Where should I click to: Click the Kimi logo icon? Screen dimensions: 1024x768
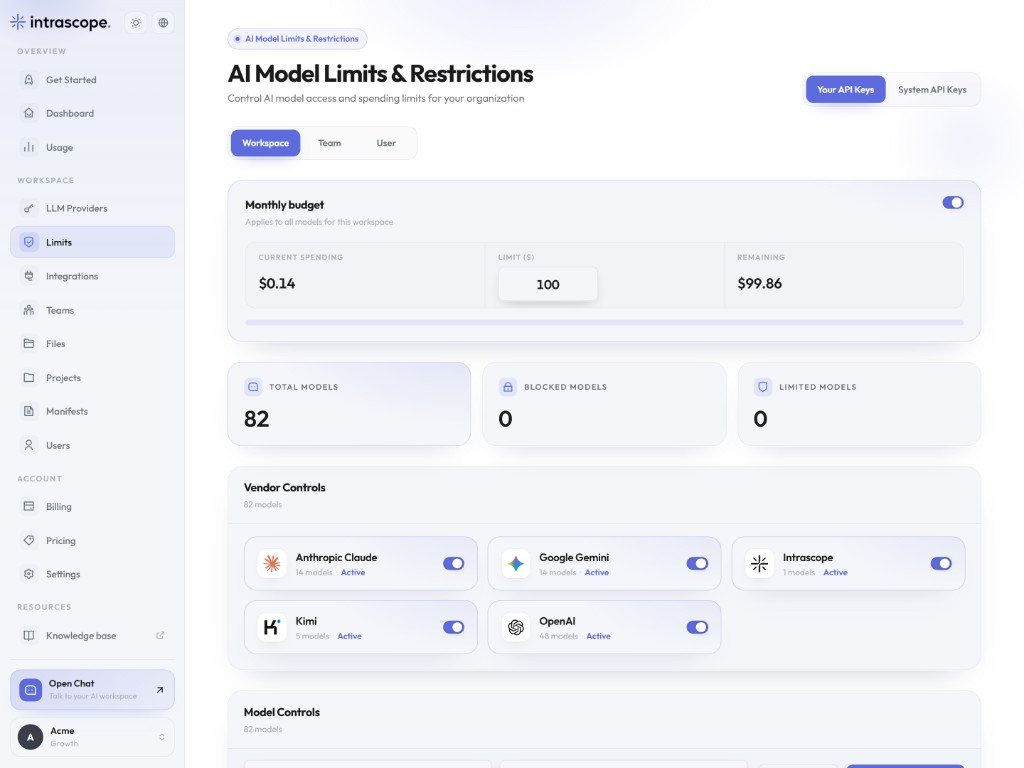[272, 628]
